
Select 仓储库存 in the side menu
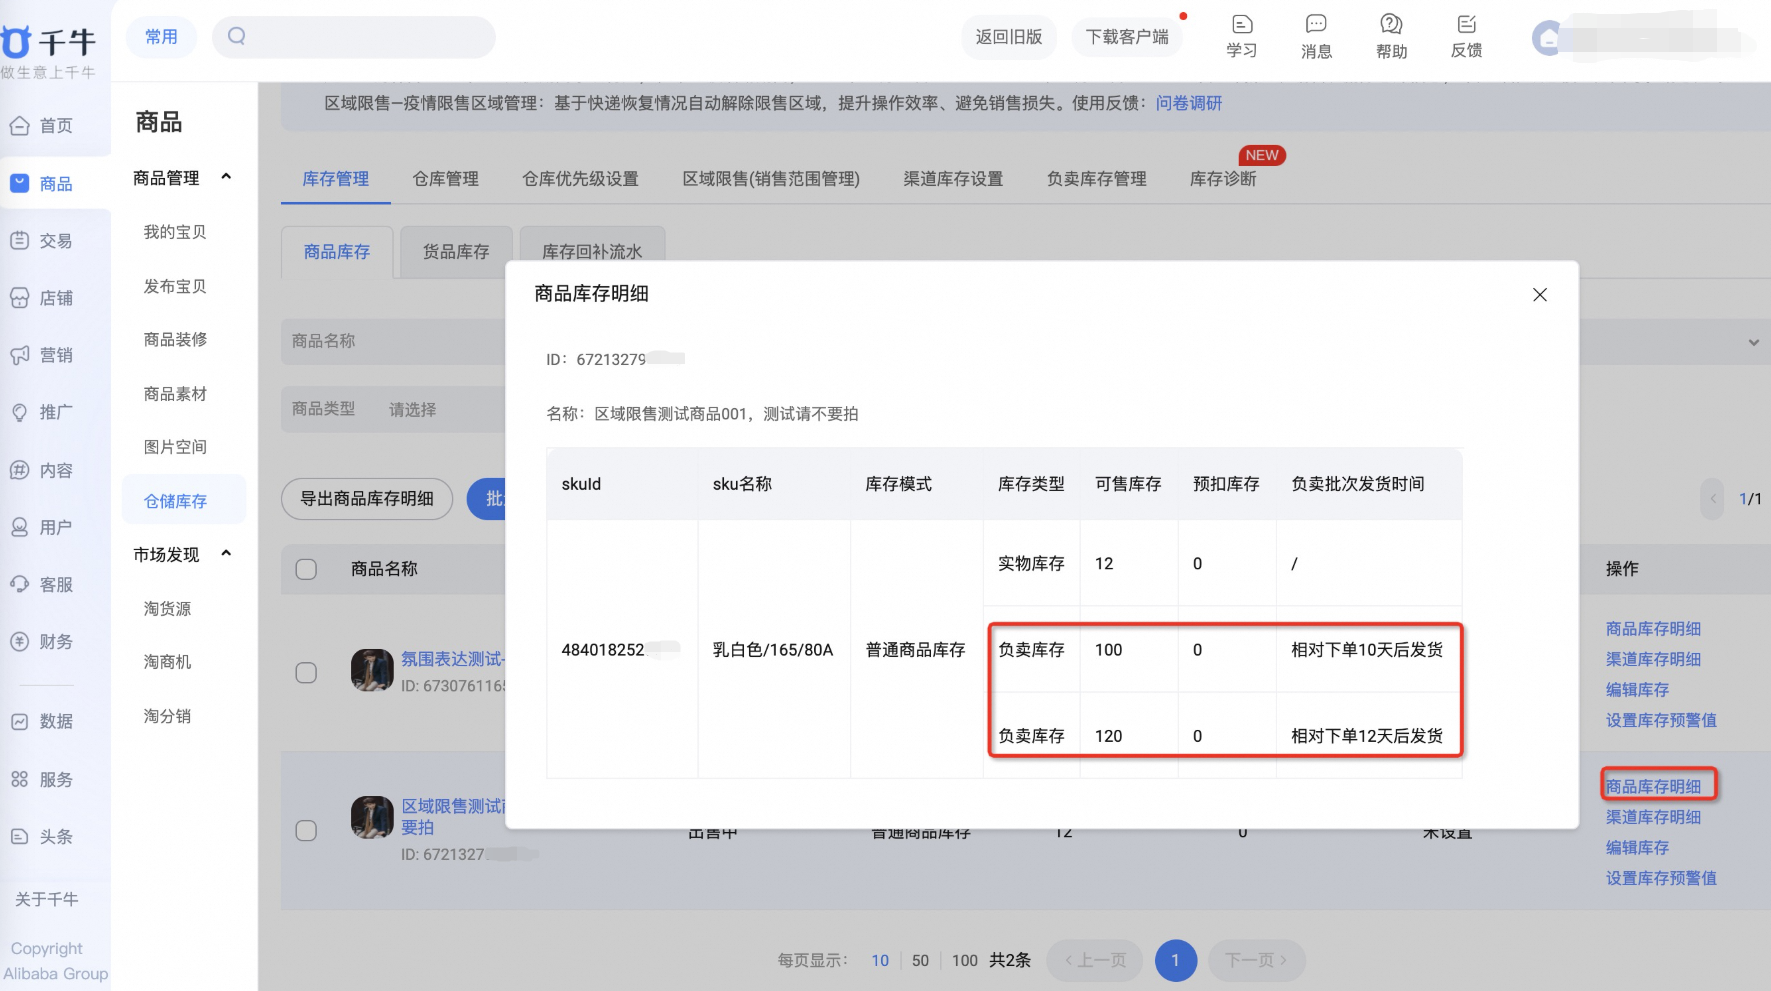184,500
